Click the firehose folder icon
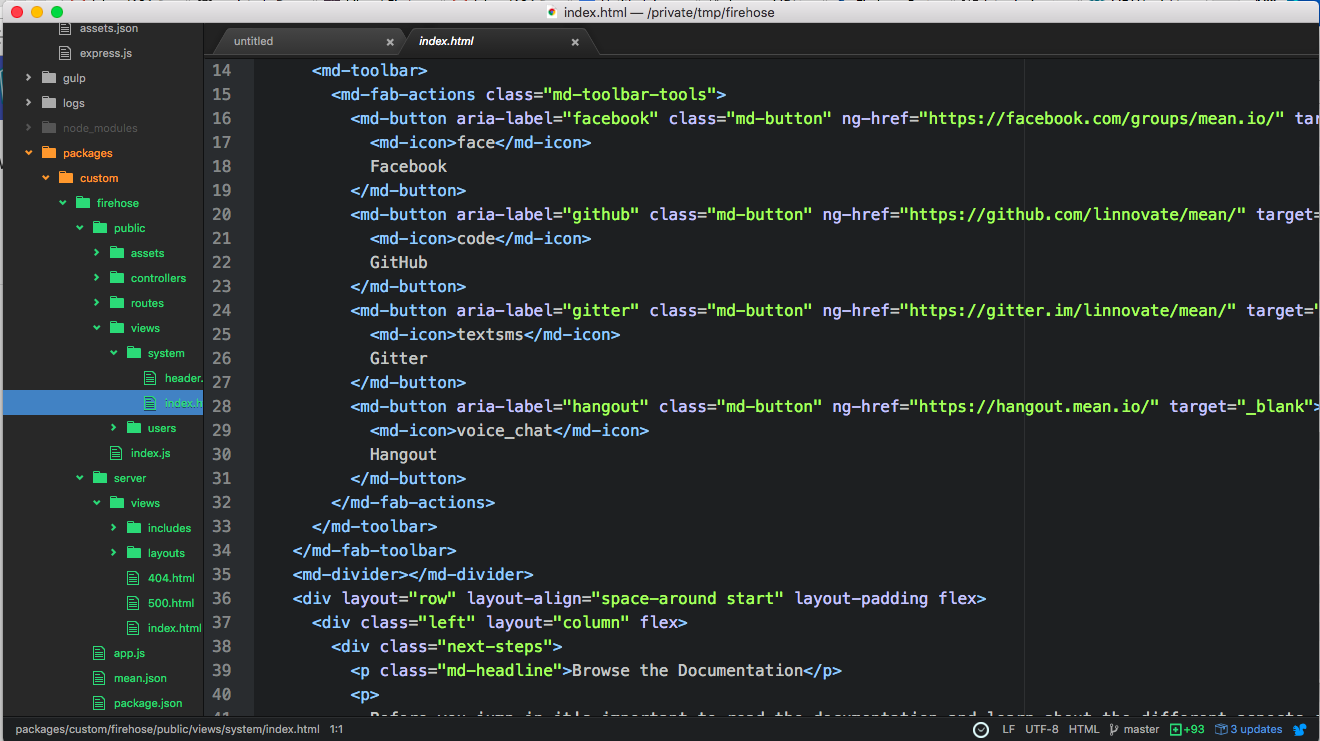The image size is (1320, 741). pyautogui.click(x=83, y=203)
